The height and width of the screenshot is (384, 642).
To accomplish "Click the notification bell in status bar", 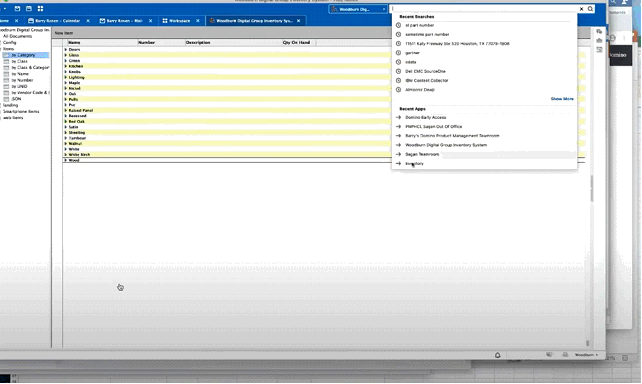I will (x=497, y=355).
